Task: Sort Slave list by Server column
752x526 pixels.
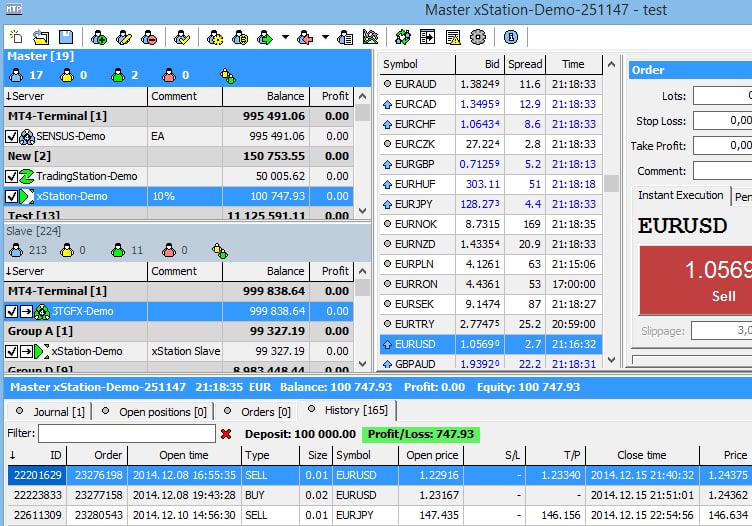Action: coord(75,271)
